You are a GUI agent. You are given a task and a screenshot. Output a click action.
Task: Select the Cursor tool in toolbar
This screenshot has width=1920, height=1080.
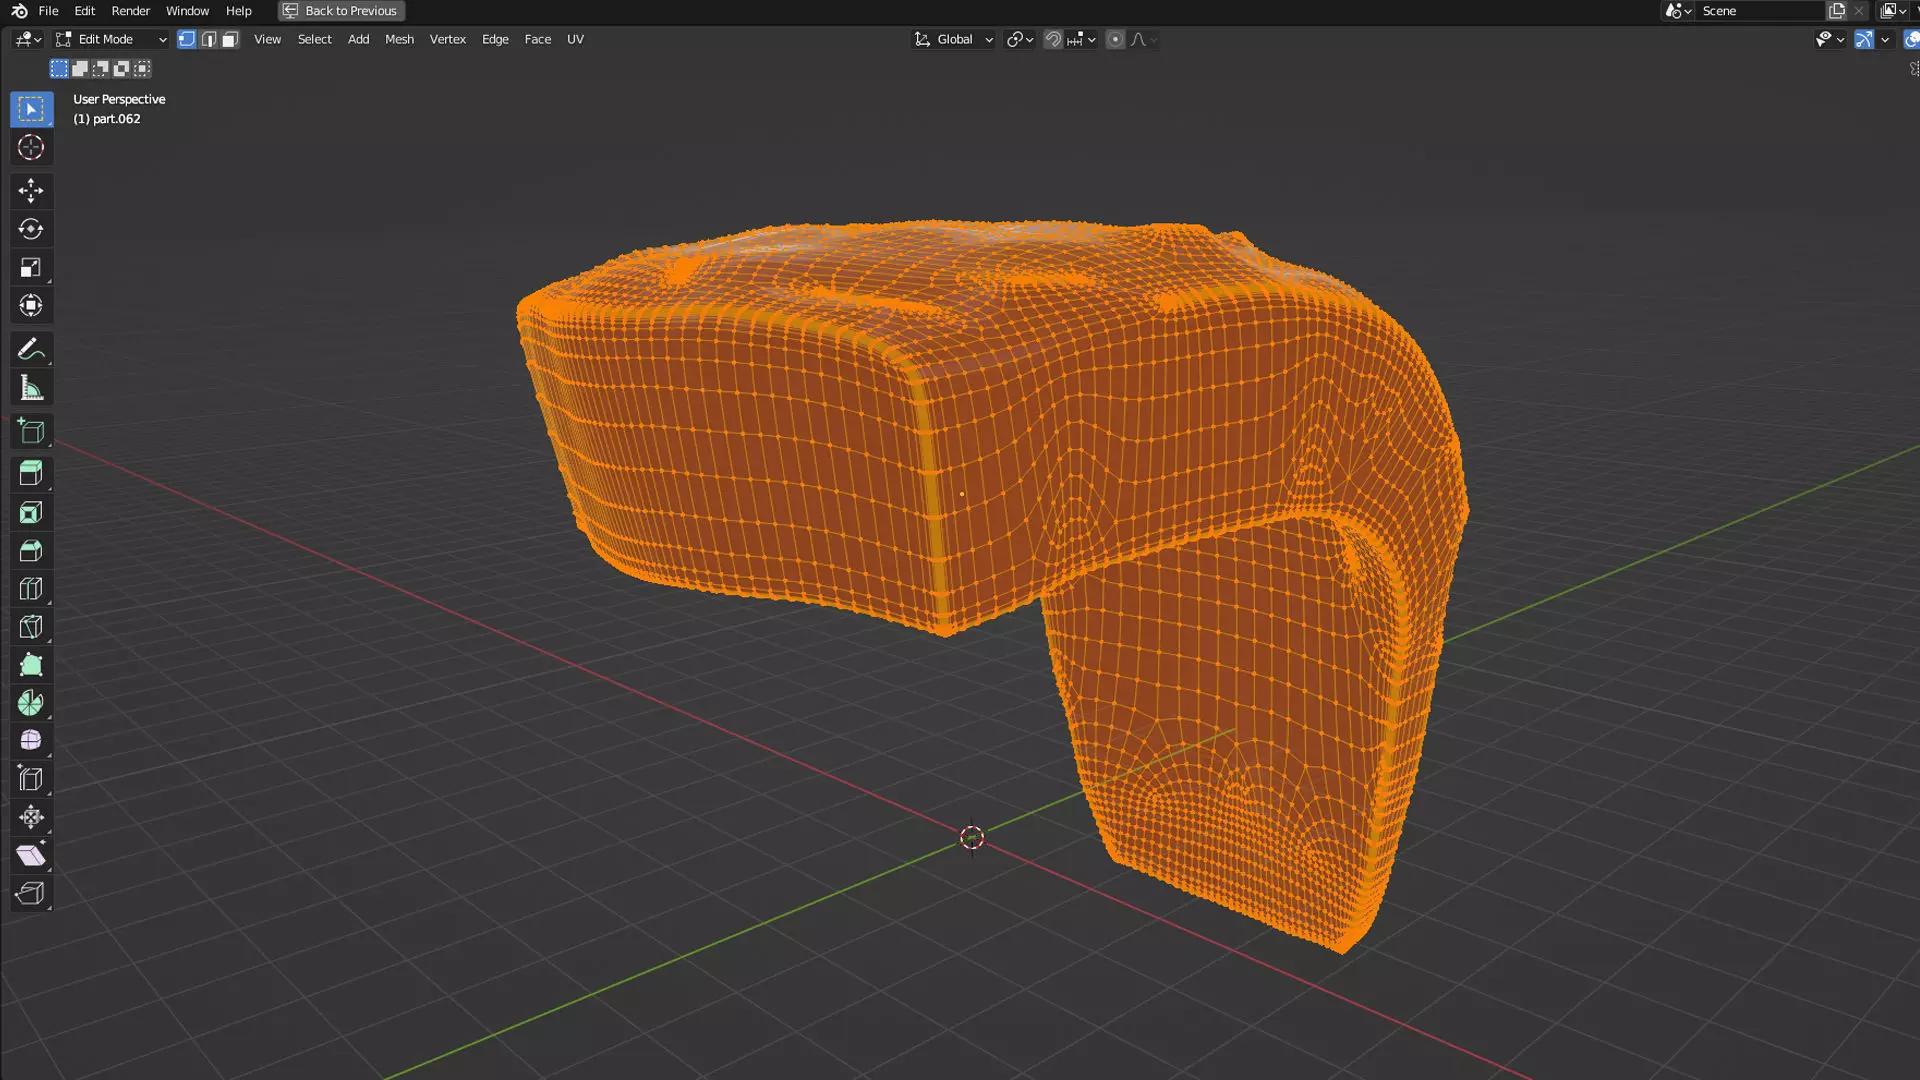30,148
